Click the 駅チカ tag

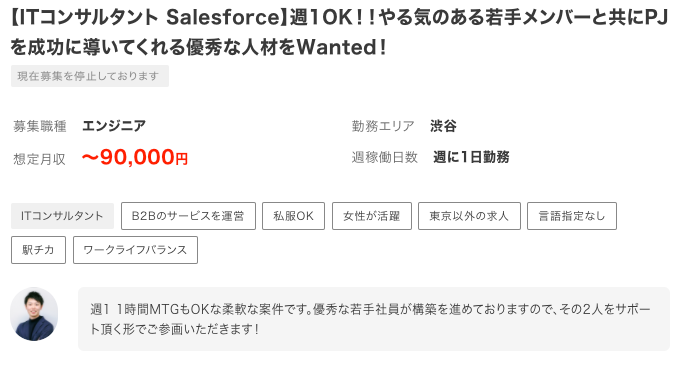38,250
